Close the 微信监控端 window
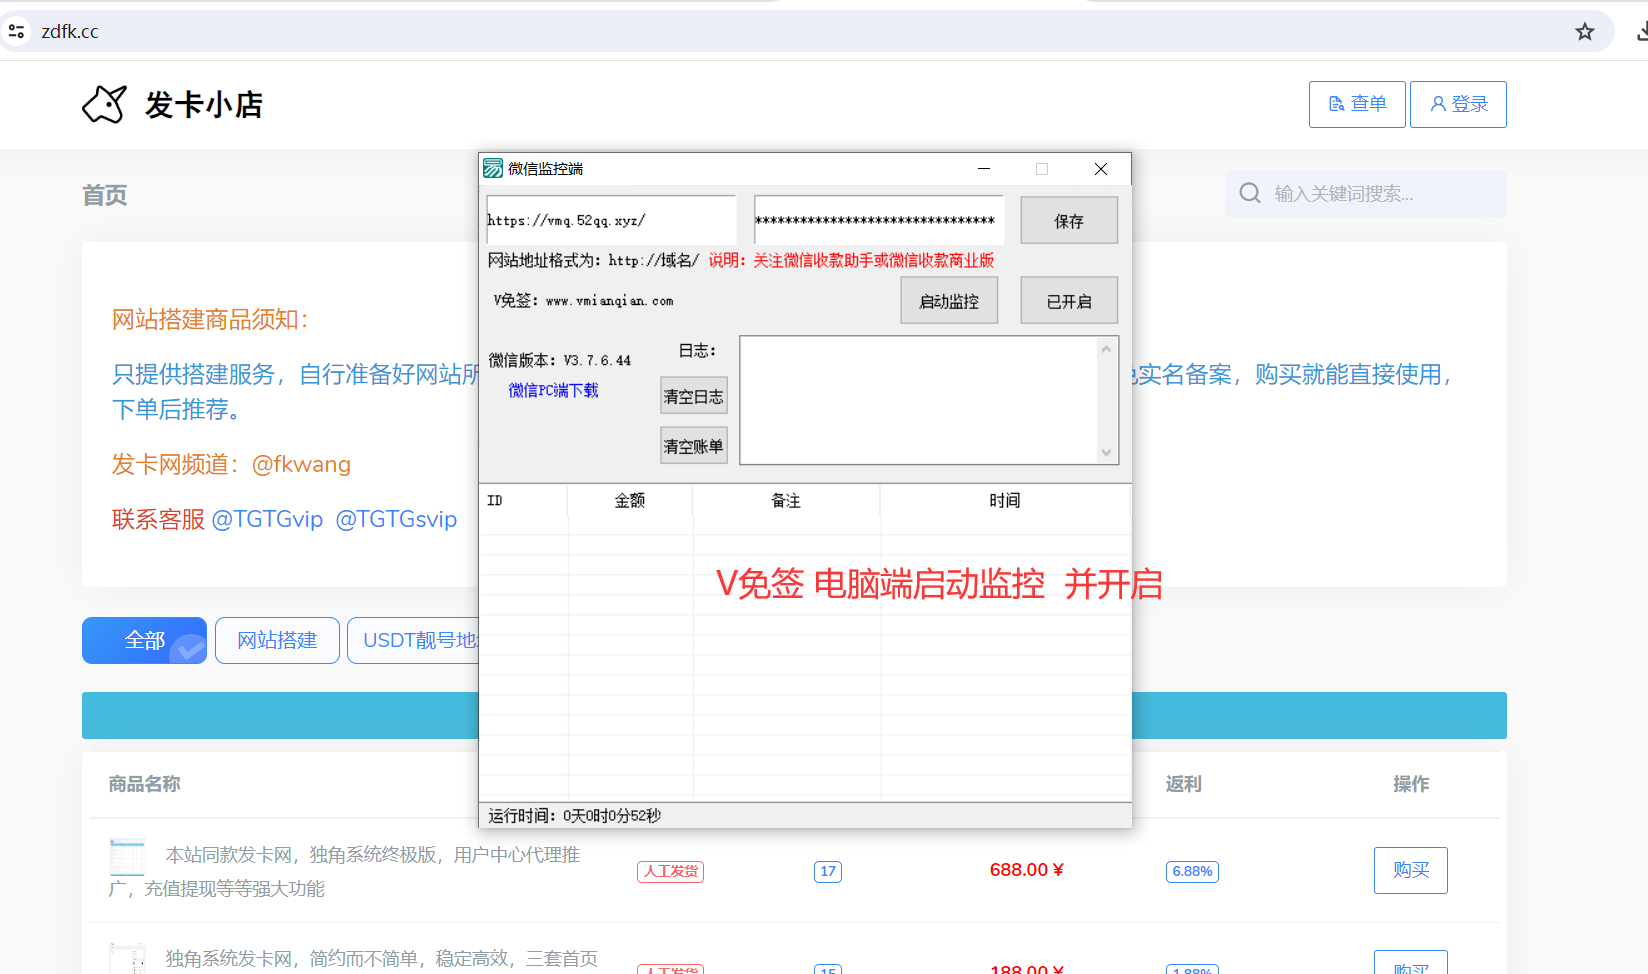Viewport: 1648px width, 974px height. click(x=1101, y=169)
